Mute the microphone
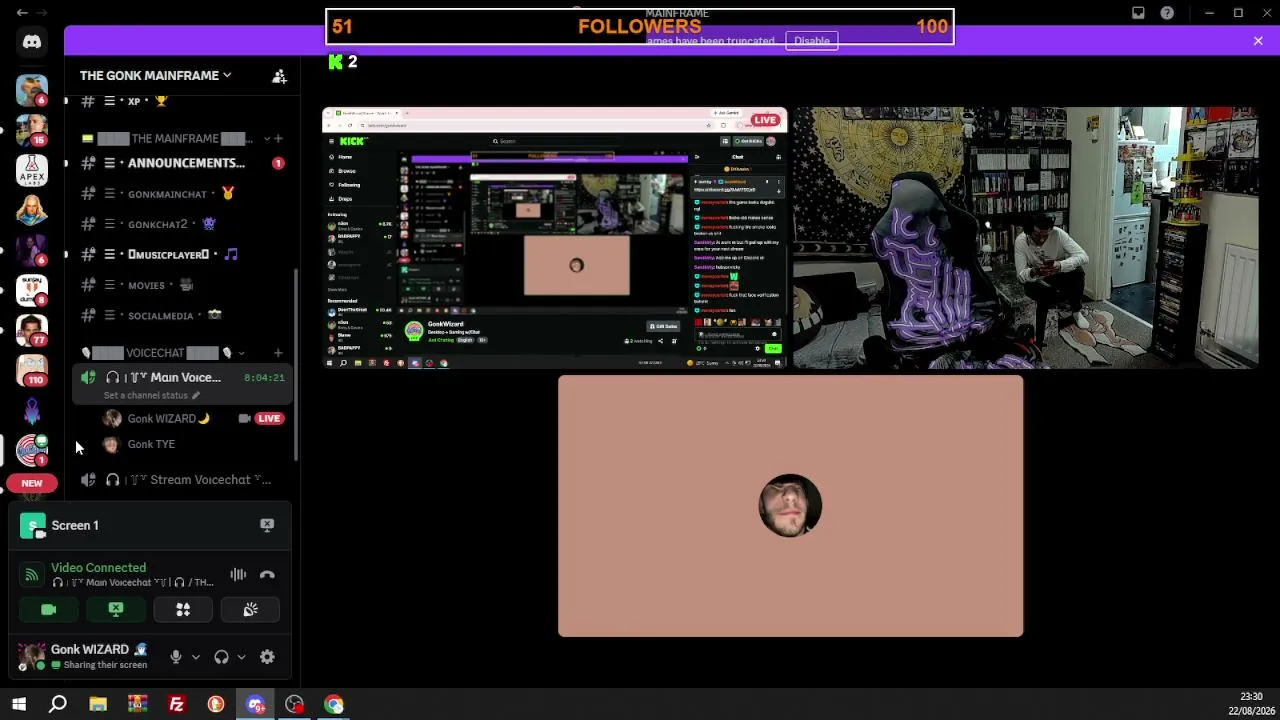The height and width of the screenshot is (720, 1280). click(176, 657)
